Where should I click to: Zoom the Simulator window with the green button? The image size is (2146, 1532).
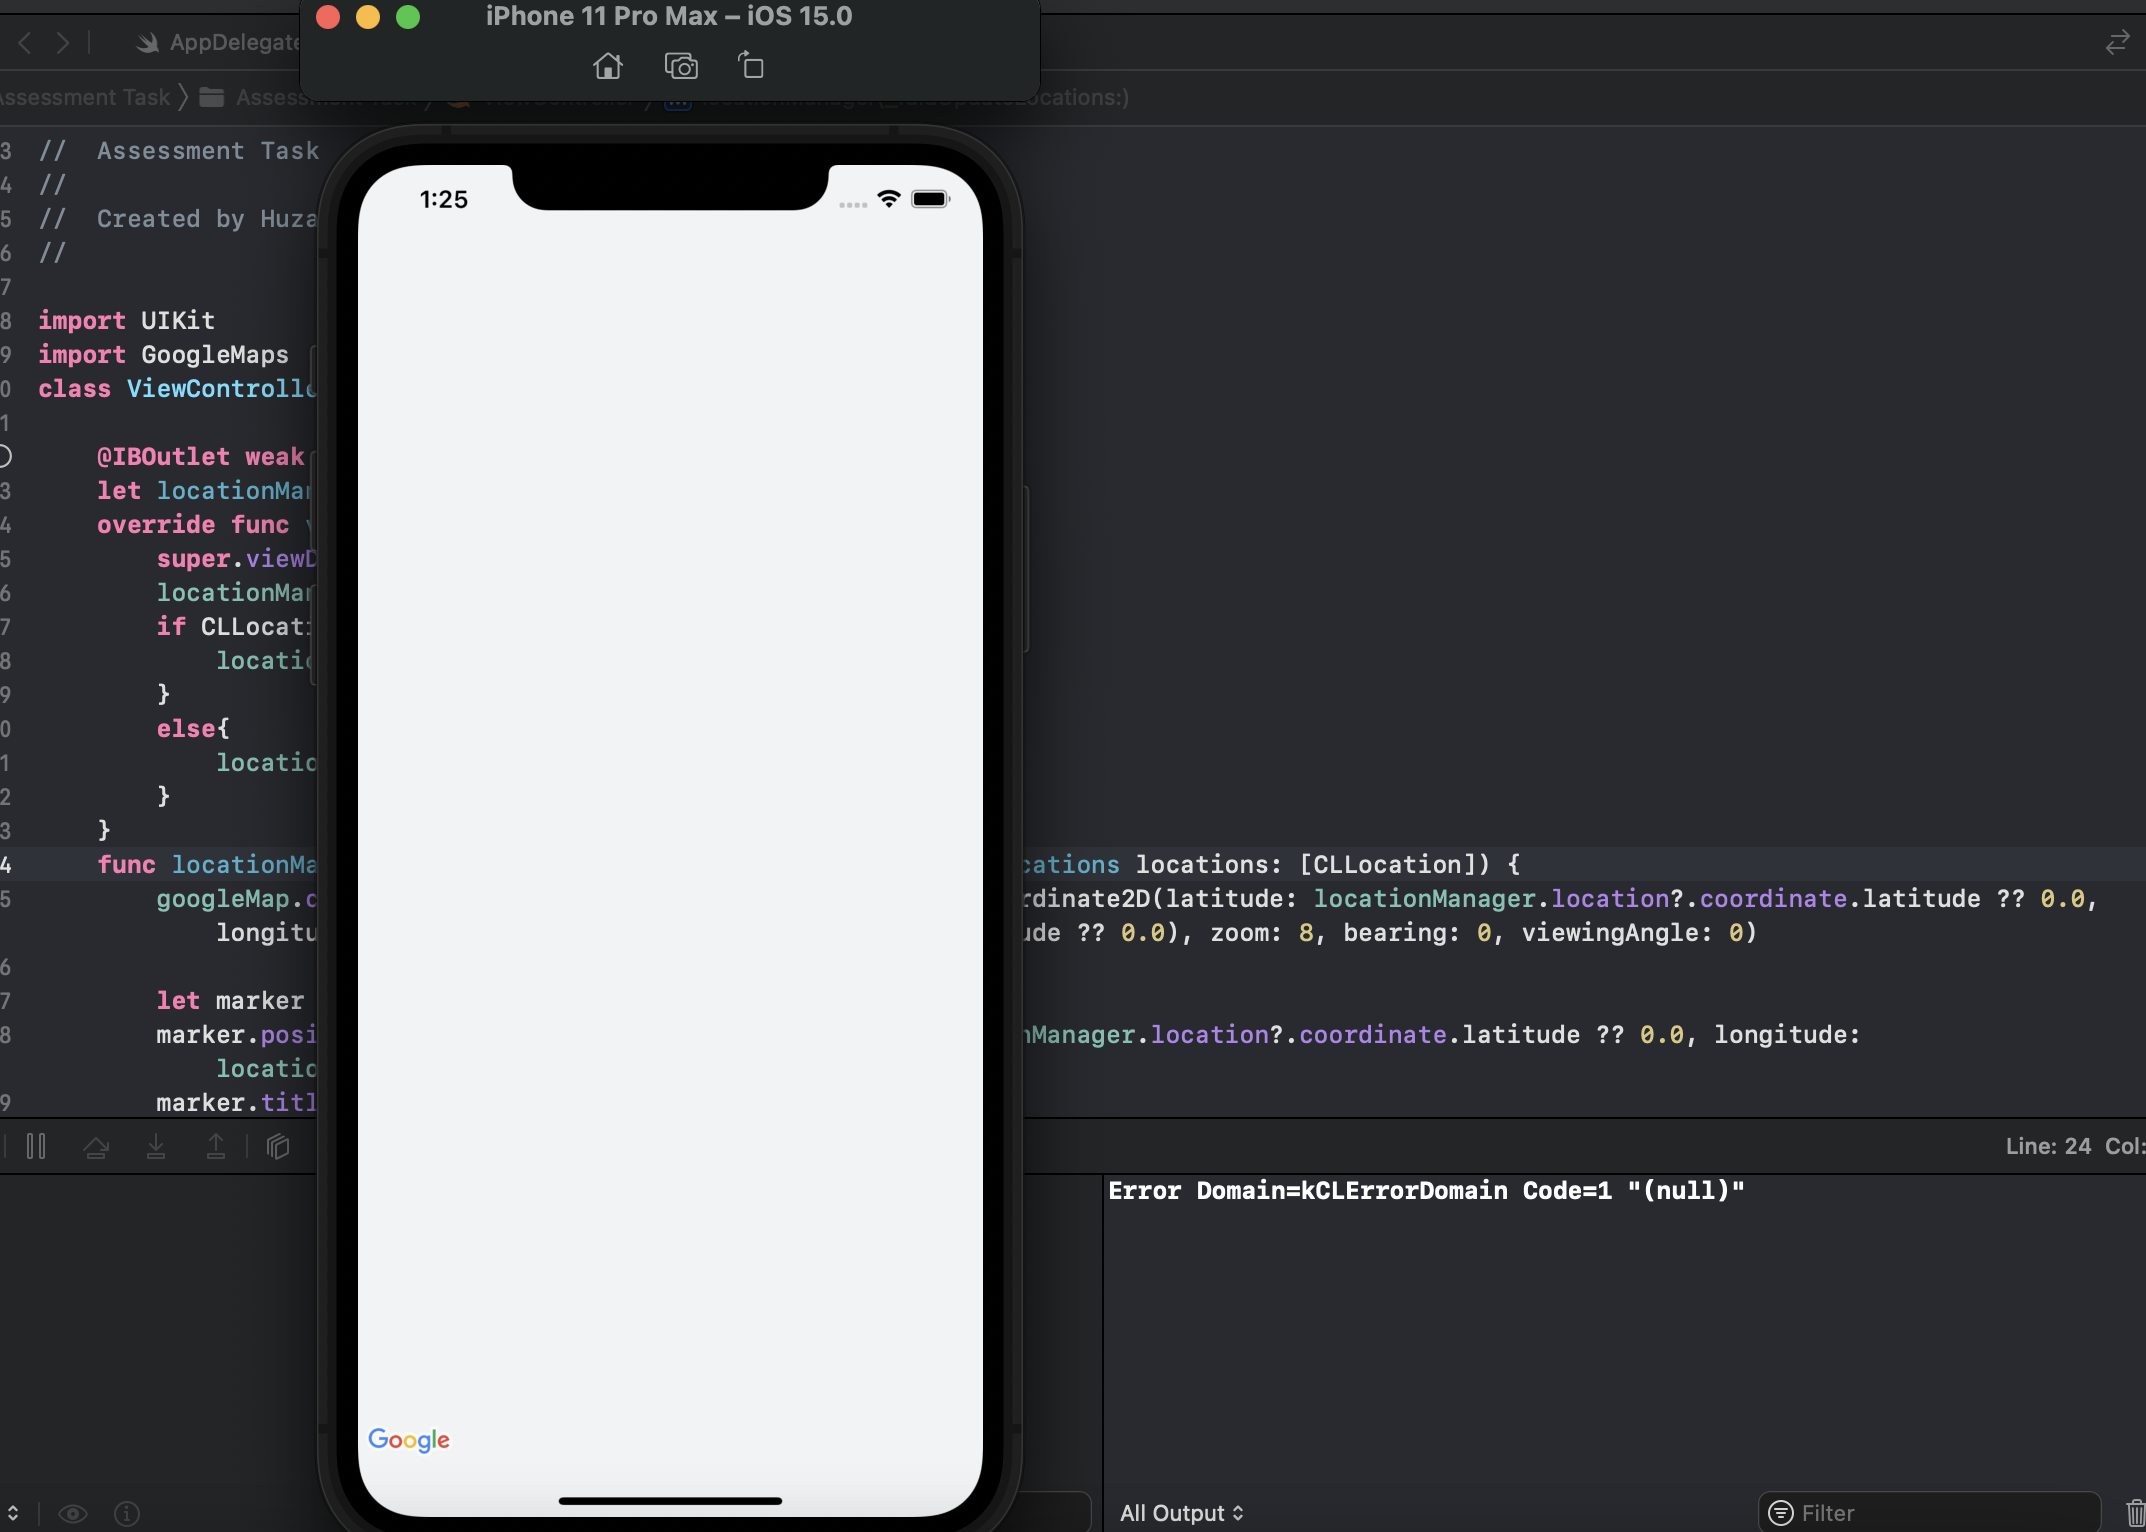tap(408, 16)
